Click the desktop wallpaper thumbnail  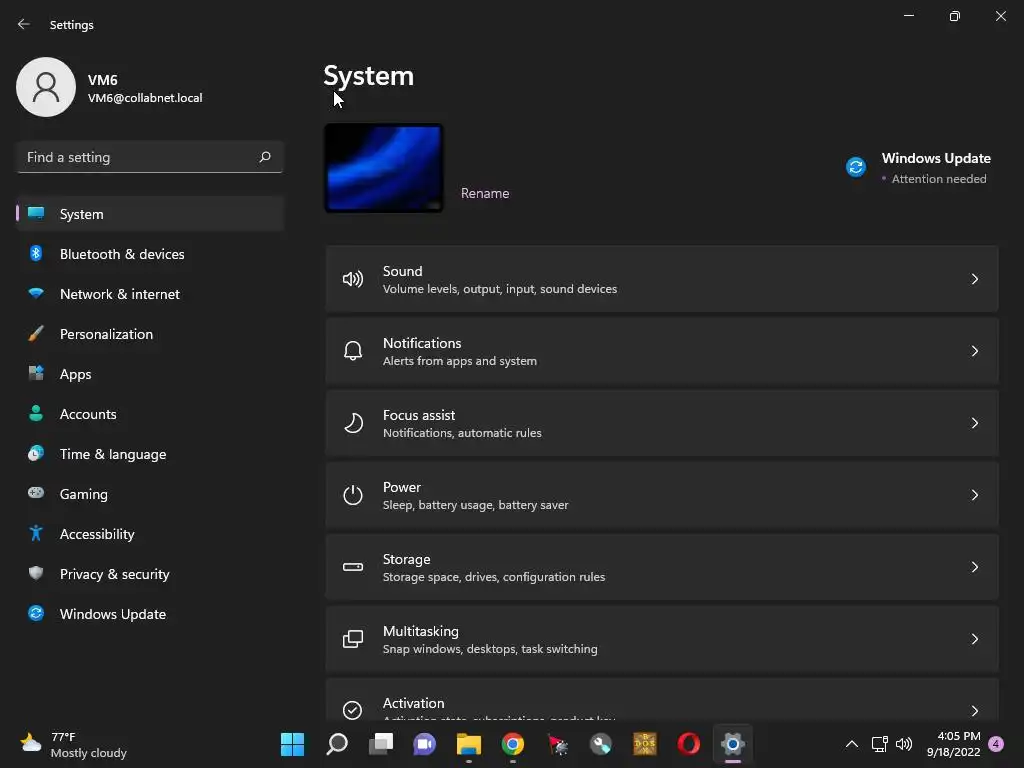click(x=384, y=168)
